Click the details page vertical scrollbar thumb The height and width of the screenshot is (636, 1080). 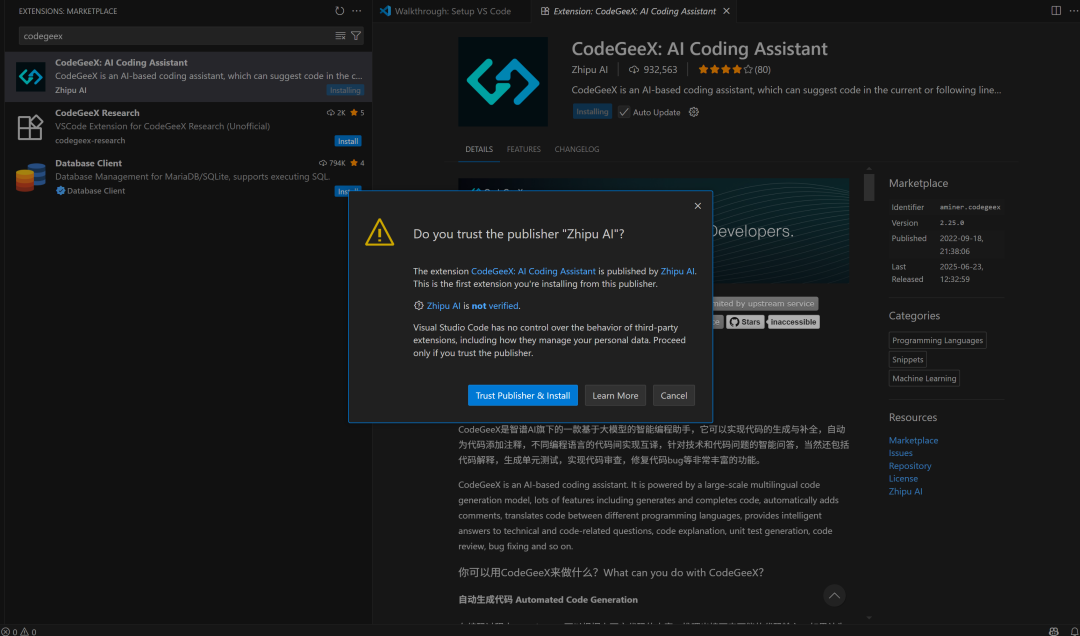(869, 187)
